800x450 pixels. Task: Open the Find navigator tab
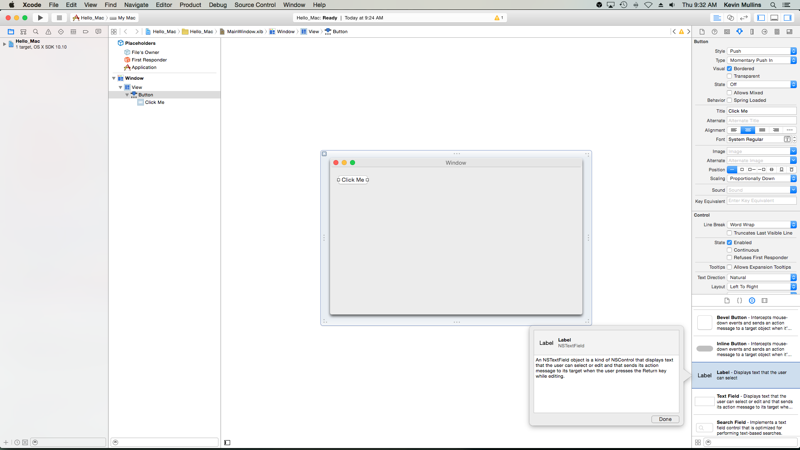coord(36,32)
